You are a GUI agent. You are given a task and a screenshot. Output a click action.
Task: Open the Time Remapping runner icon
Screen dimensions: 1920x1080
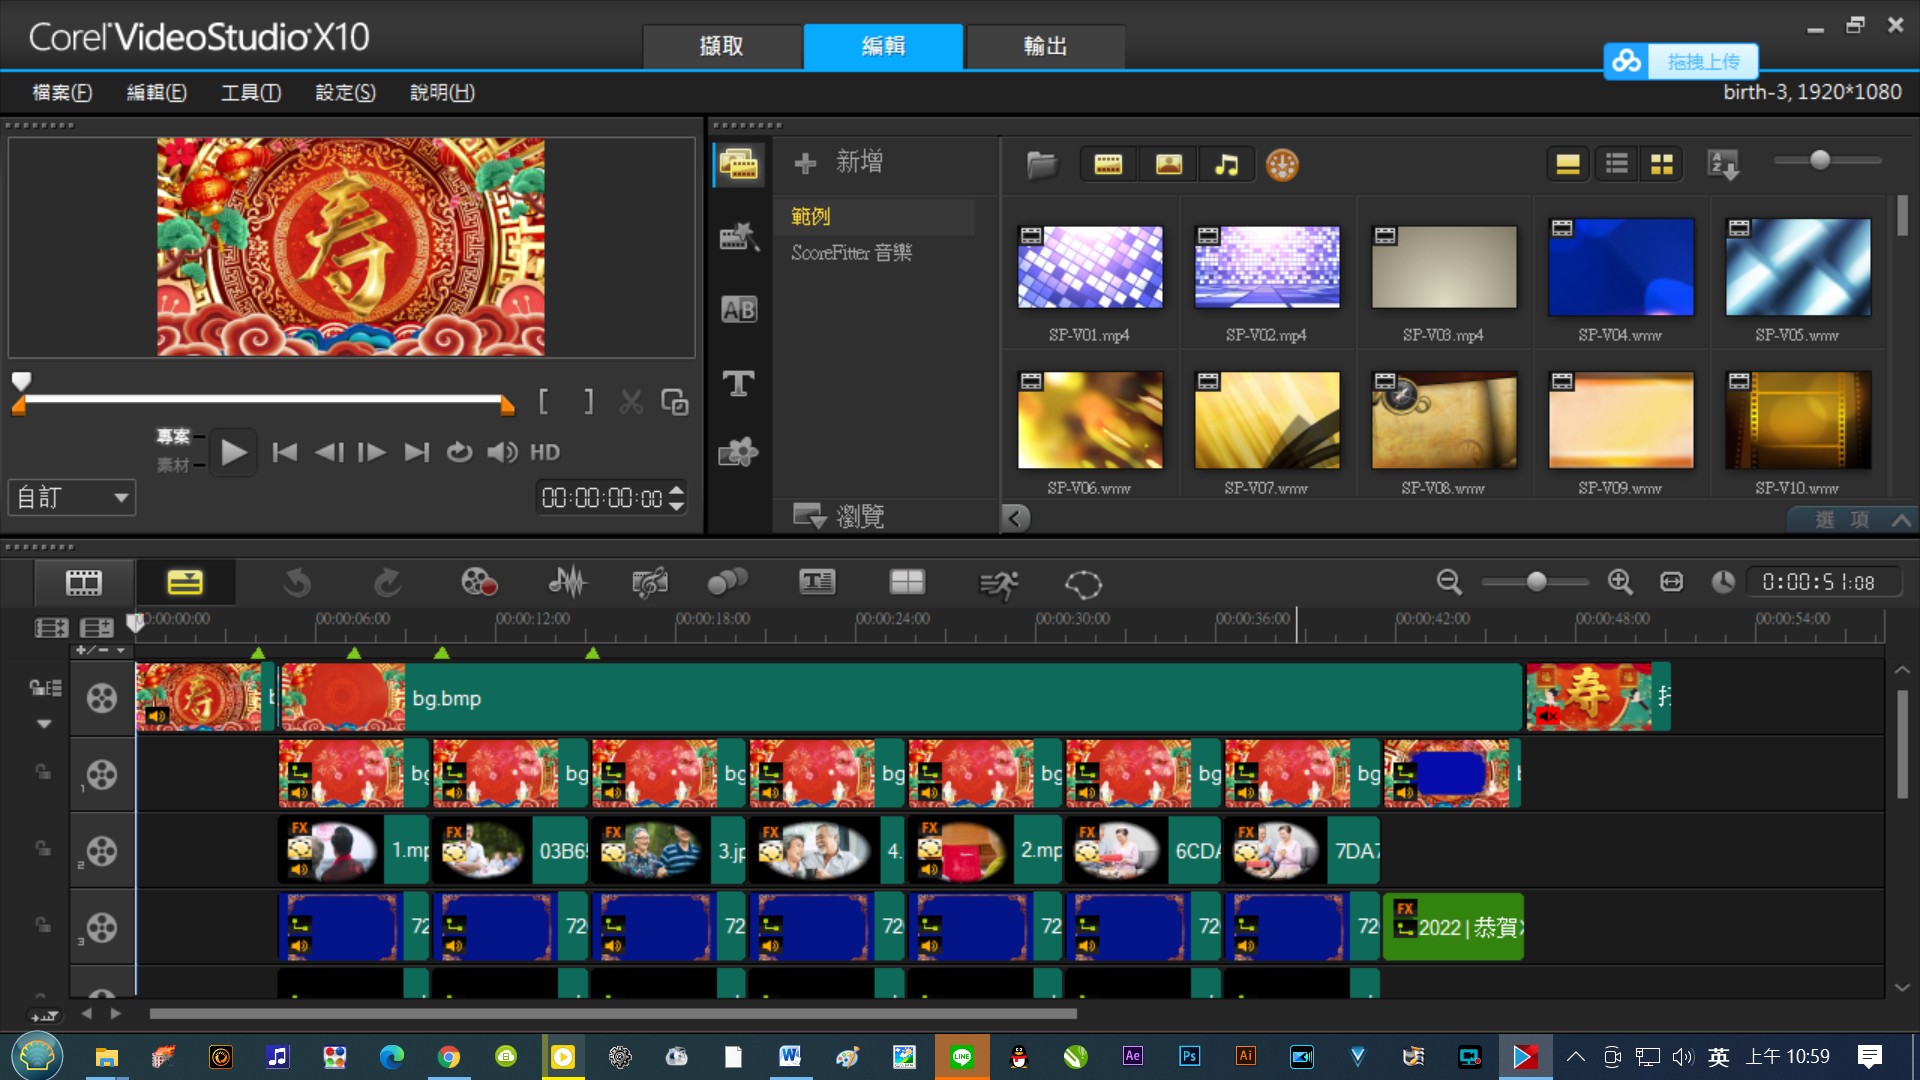click(x=998, y=584)
